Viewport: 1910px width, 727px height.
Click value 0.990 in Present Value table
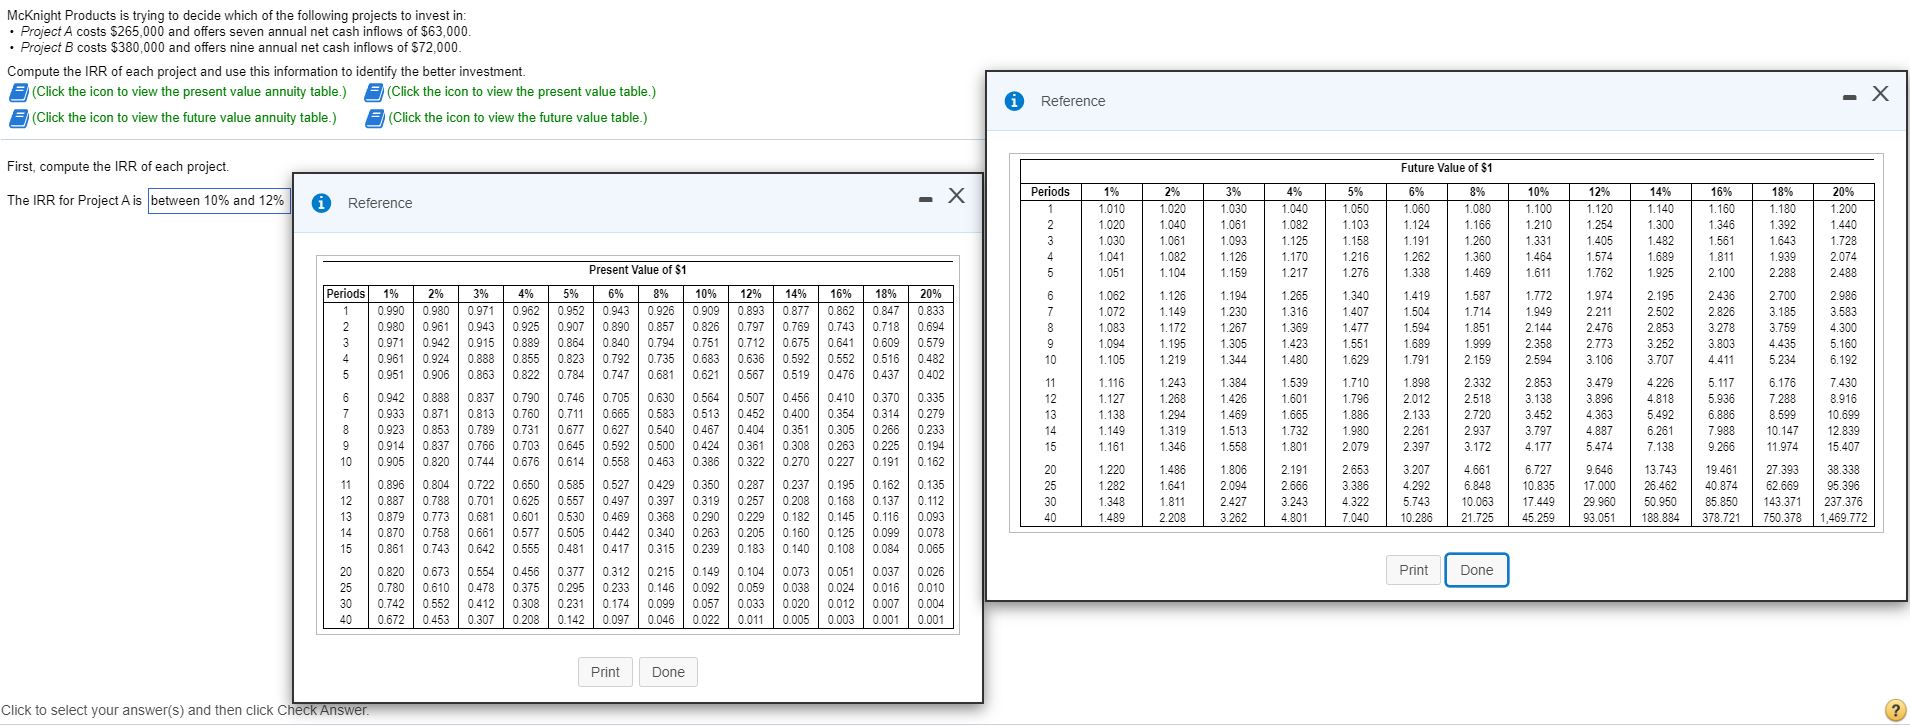coord(391,311)
